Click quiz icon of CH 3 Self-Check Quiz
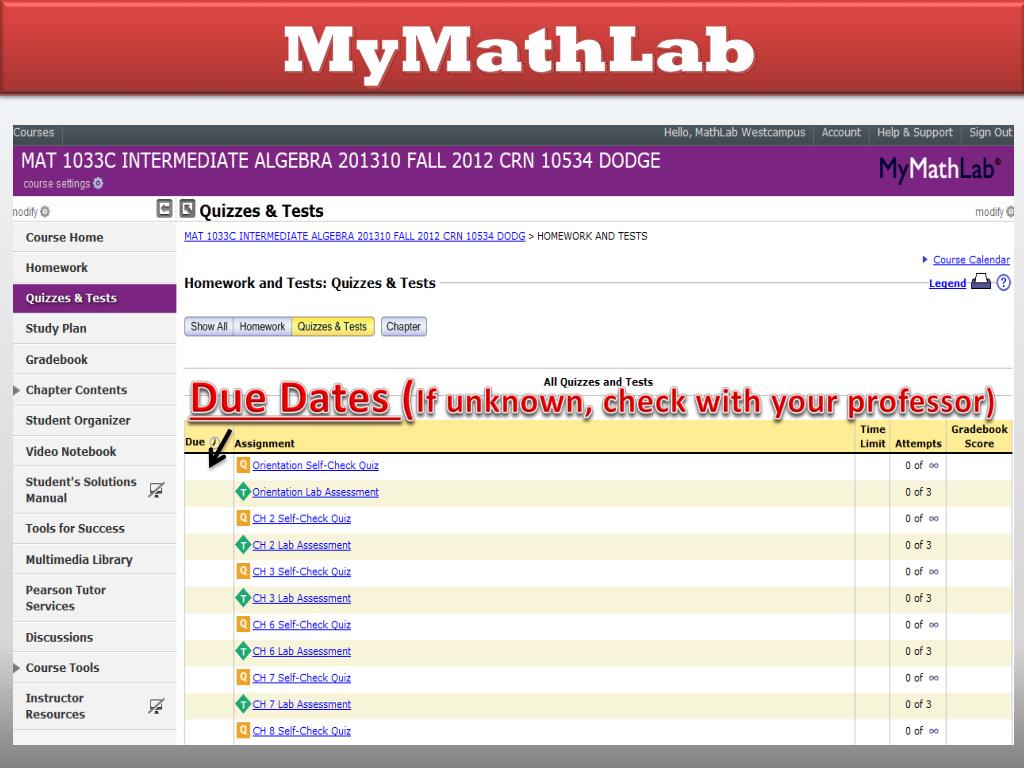Image resolution: width=1024 pixels, height=768 pixels. (x=243, y=571)
